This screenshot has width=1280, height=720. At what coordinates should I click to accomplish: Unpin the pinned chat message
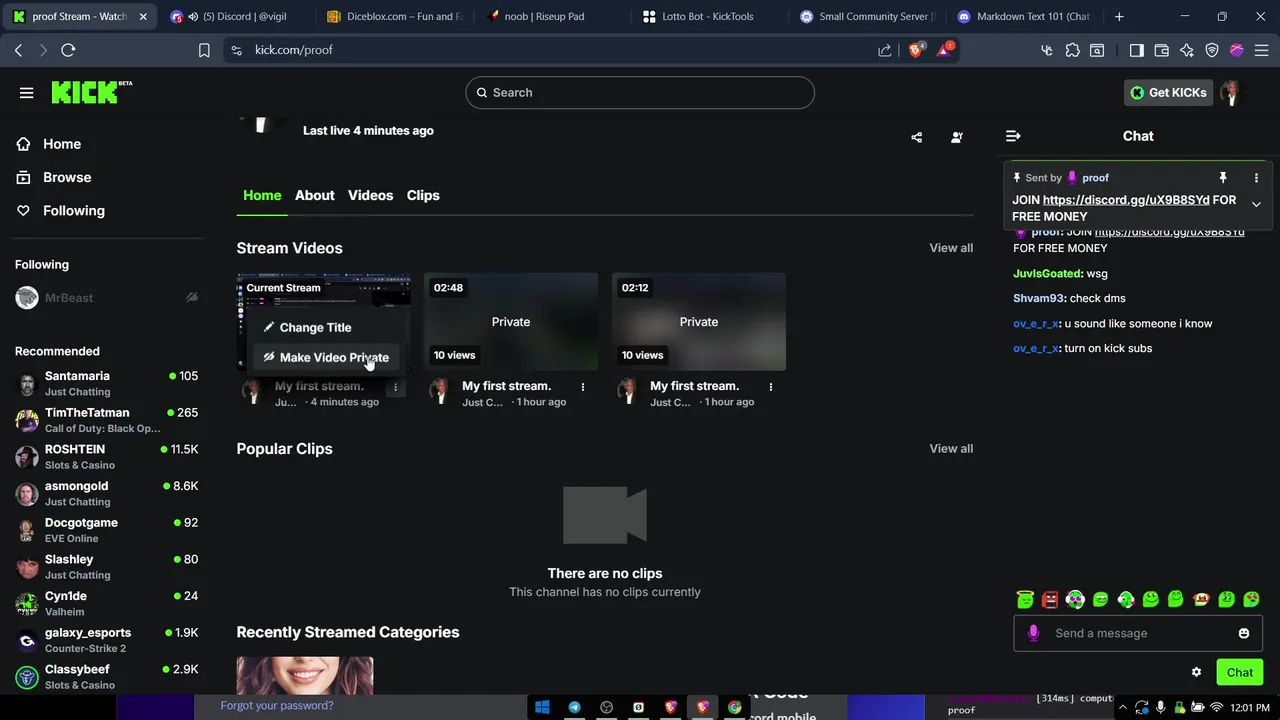(1222, 178)
